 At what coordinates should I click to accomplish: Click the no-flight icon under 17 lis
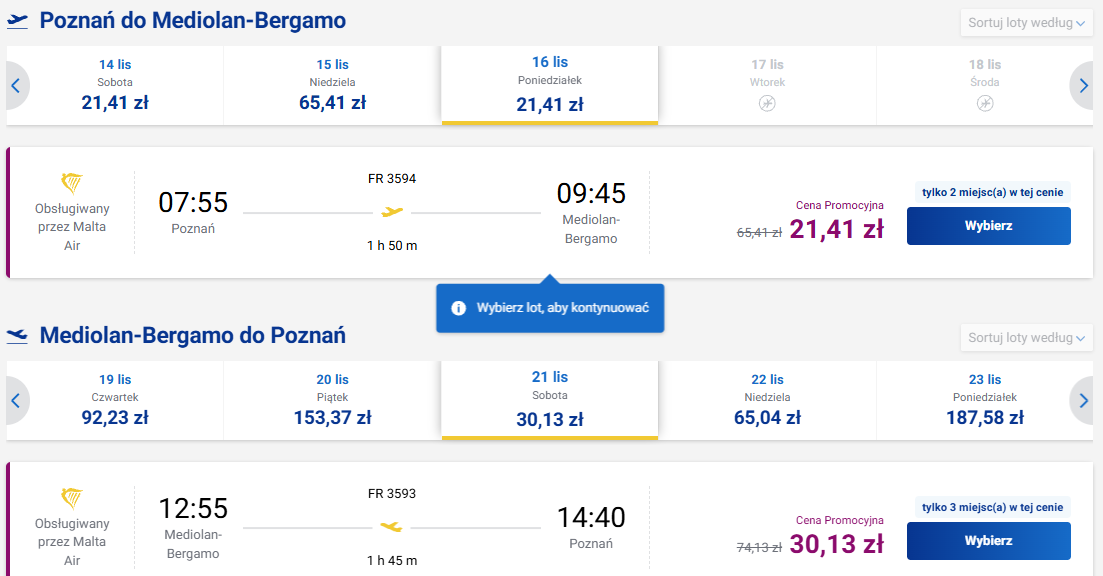(767, 103)
